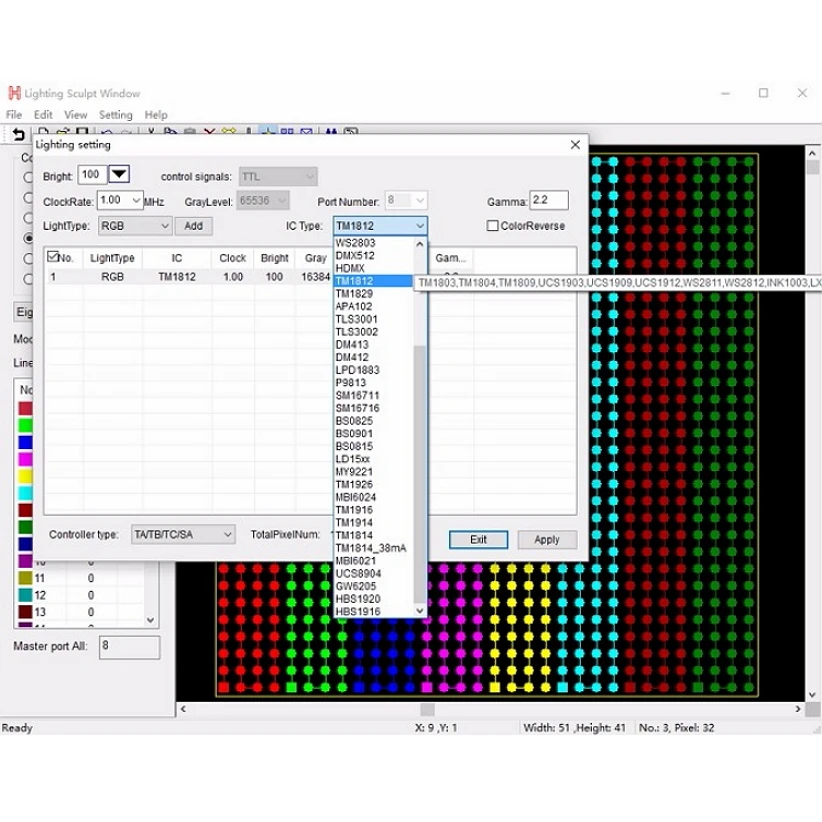Viewport: 822px width, 822px height.
Task: Collapse the IC Type dropdown showing TM1812
Action: tap(380, 226)
